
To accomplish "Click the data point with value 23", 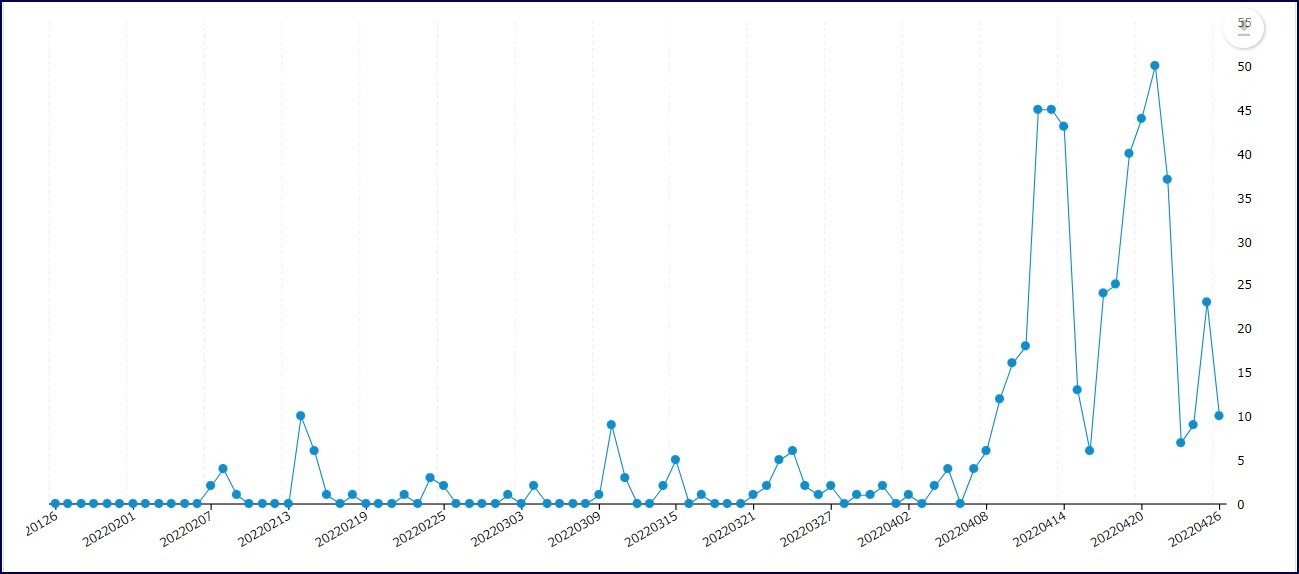I will (x=1207, y=302).
